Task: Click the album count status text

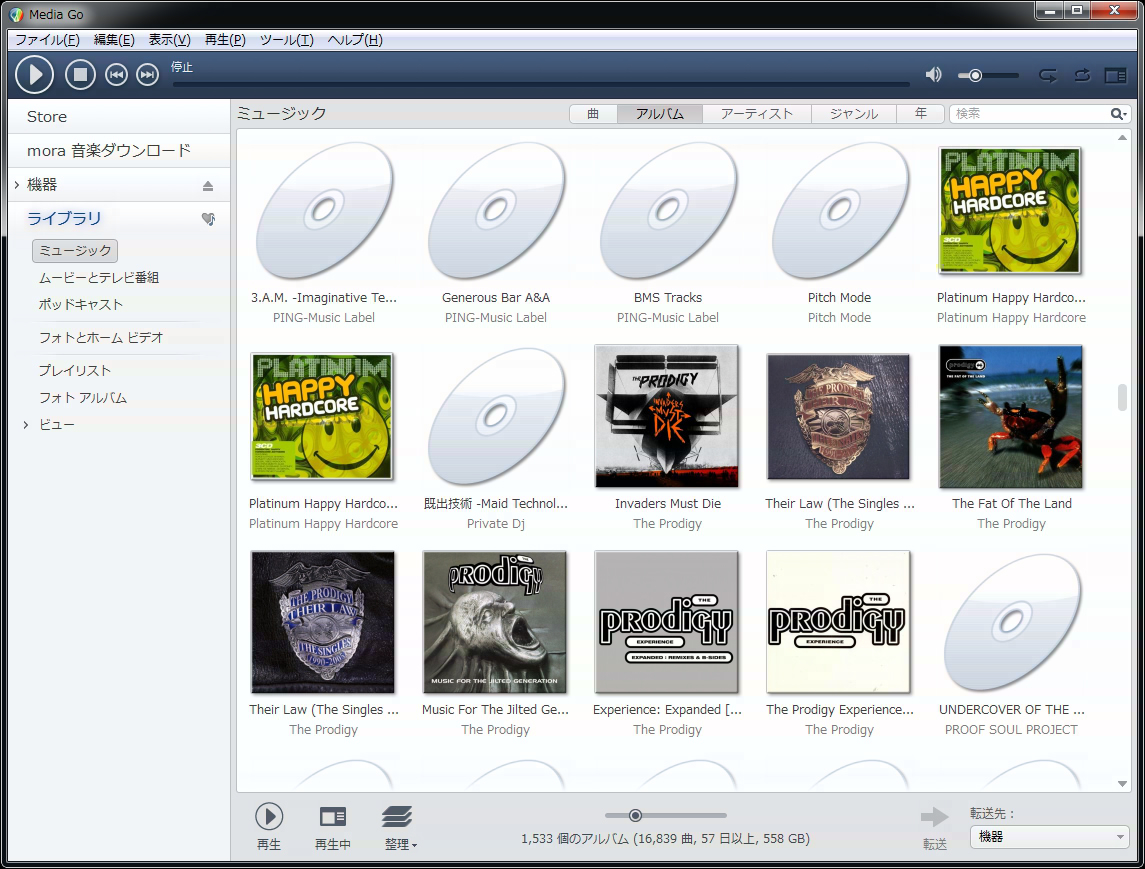Action: coord(665,839)
